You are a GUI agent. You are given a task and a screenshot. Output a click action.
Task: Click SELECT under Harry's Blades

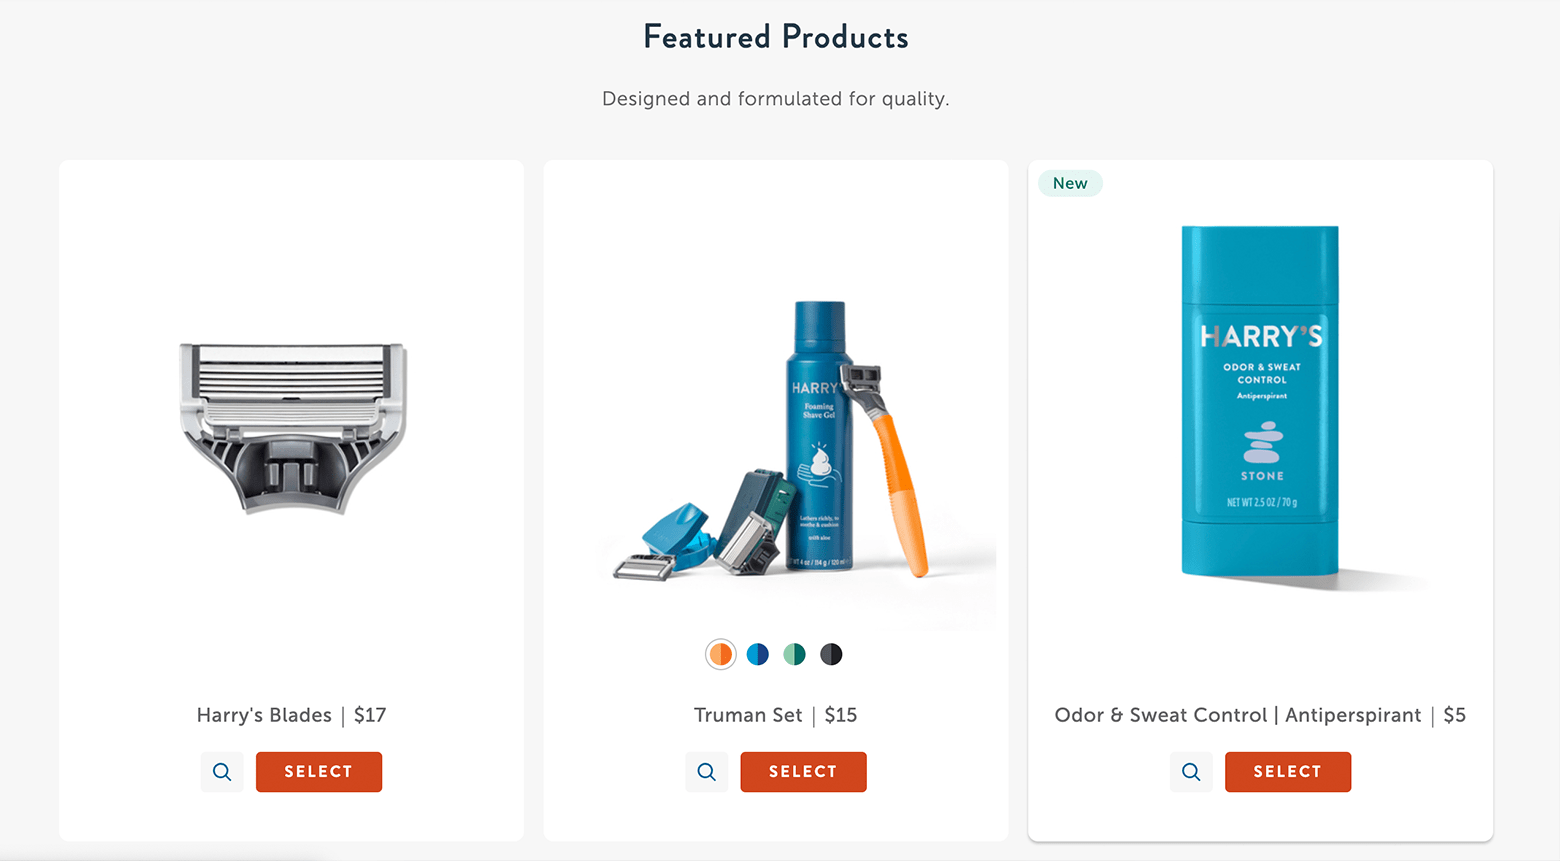tap(318, 771)
